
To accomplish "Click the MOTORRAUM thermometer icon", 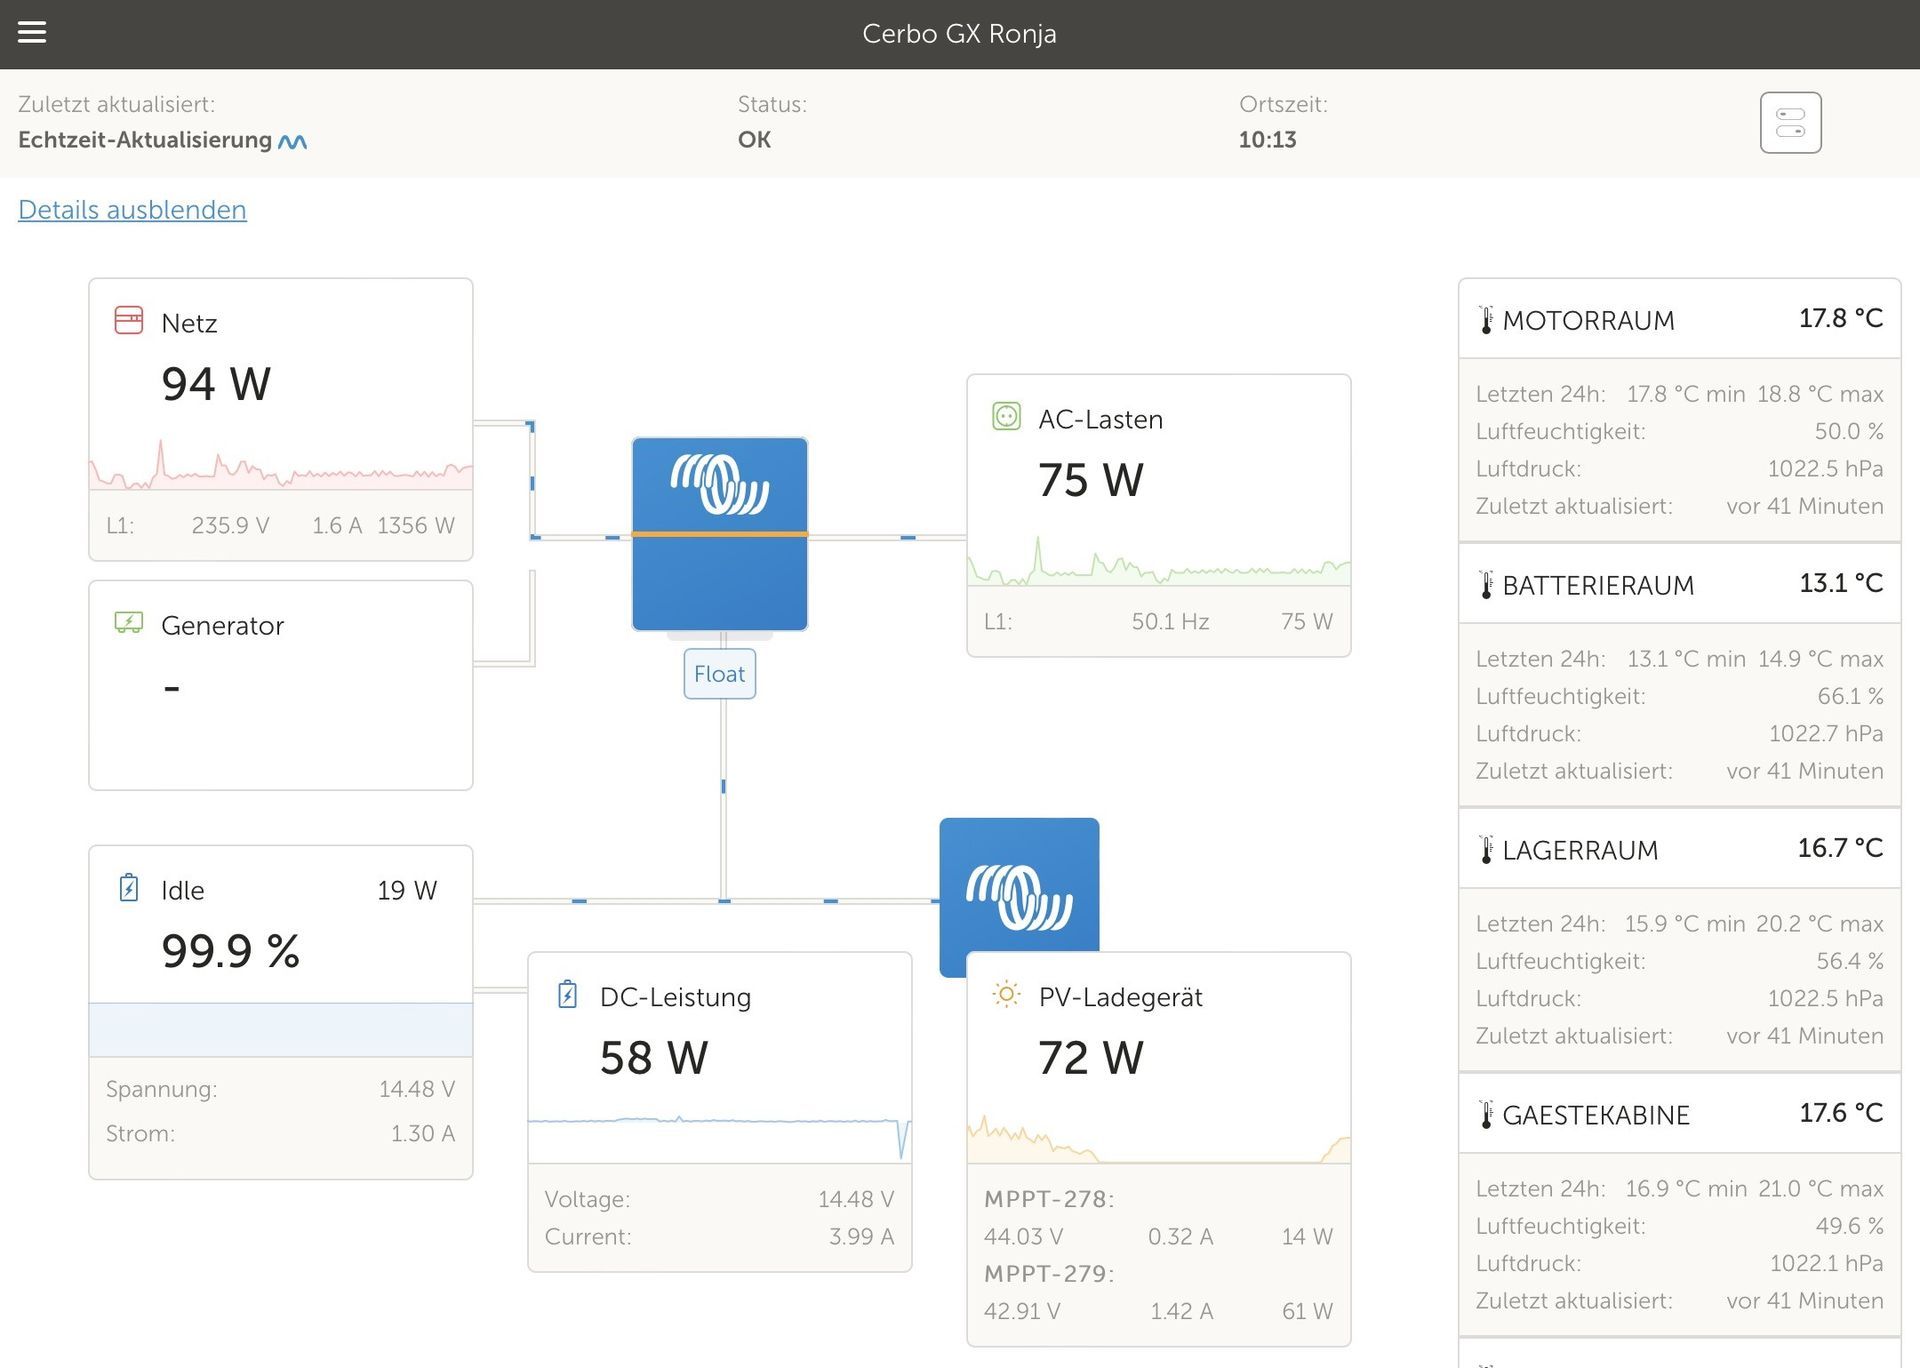I will 1486,320.
